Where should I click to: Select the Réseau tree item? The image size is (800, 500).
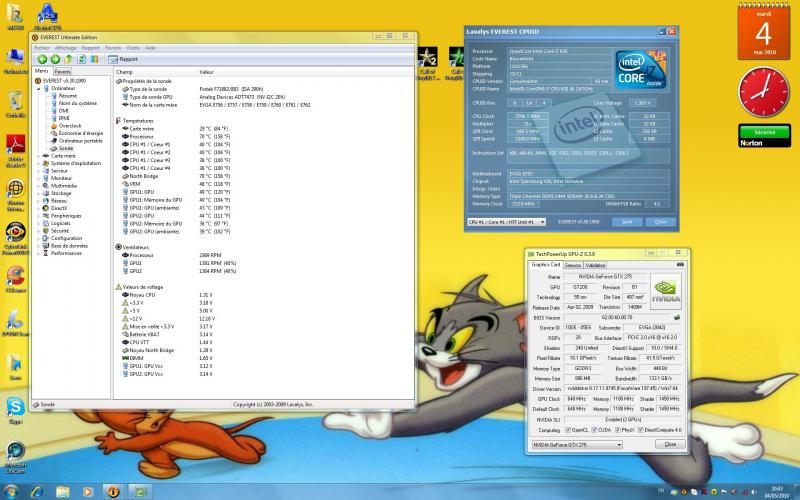59,201
